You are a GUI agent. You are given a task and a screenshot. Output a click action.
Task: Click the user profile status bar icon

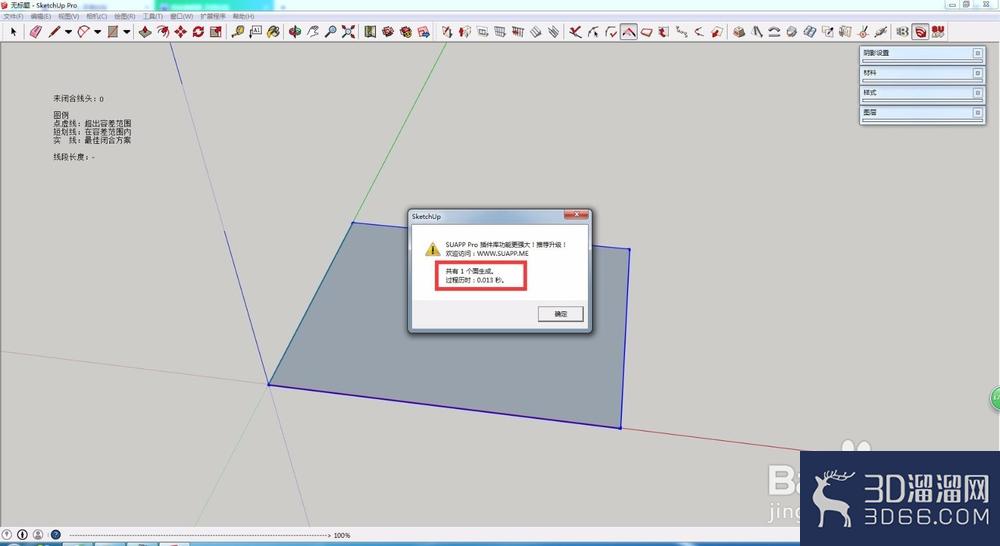38,535
